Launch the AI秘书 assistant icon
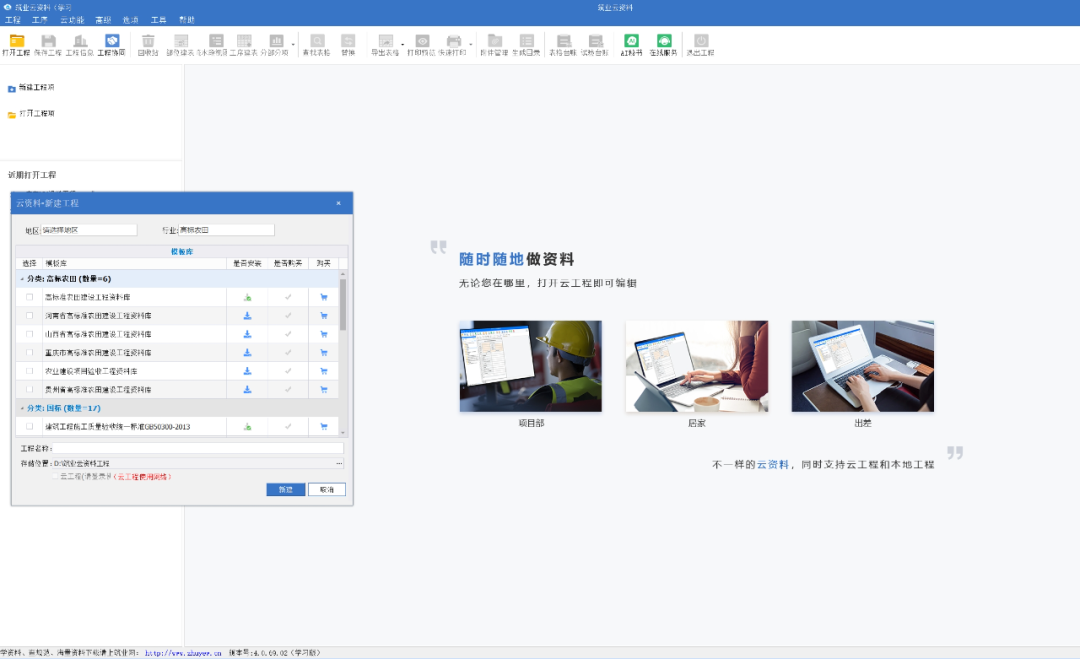 pyautogui.click(x=632, y=45)
